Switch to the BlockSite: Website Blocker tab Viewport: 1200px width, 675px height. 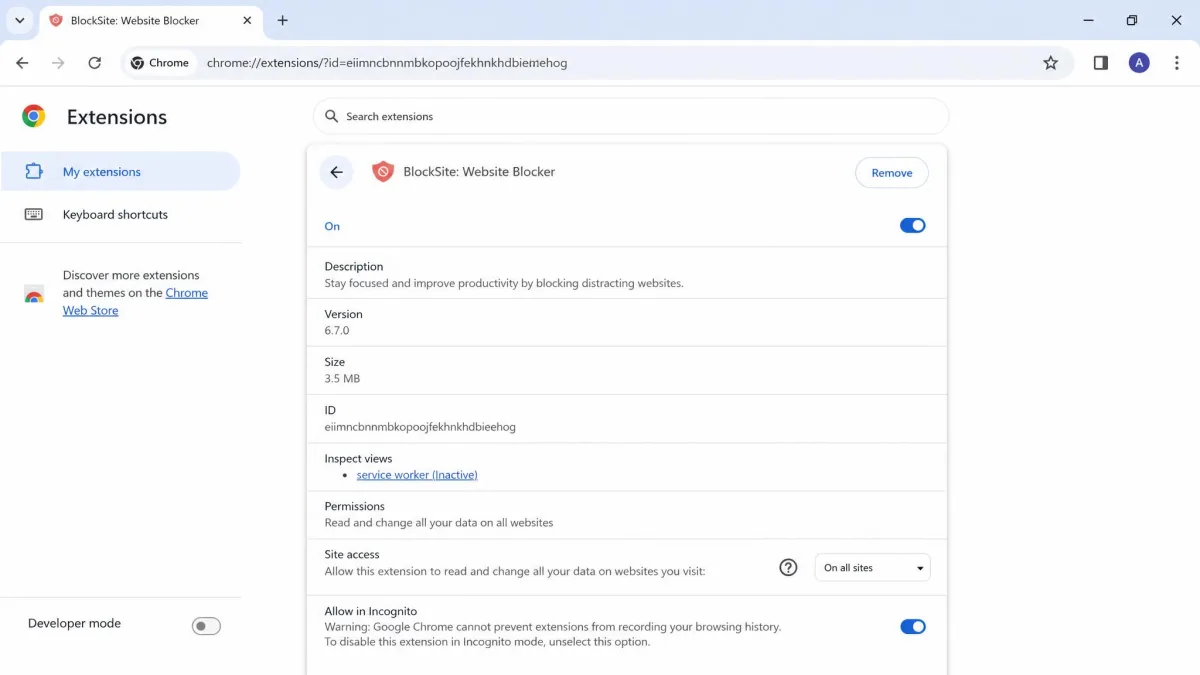(x=152, y=20)
